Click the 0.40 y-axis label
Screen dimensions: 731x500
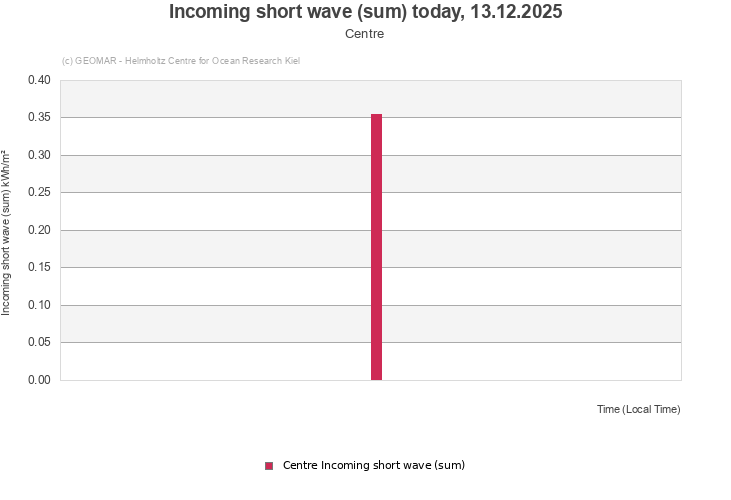pos(39,80)
